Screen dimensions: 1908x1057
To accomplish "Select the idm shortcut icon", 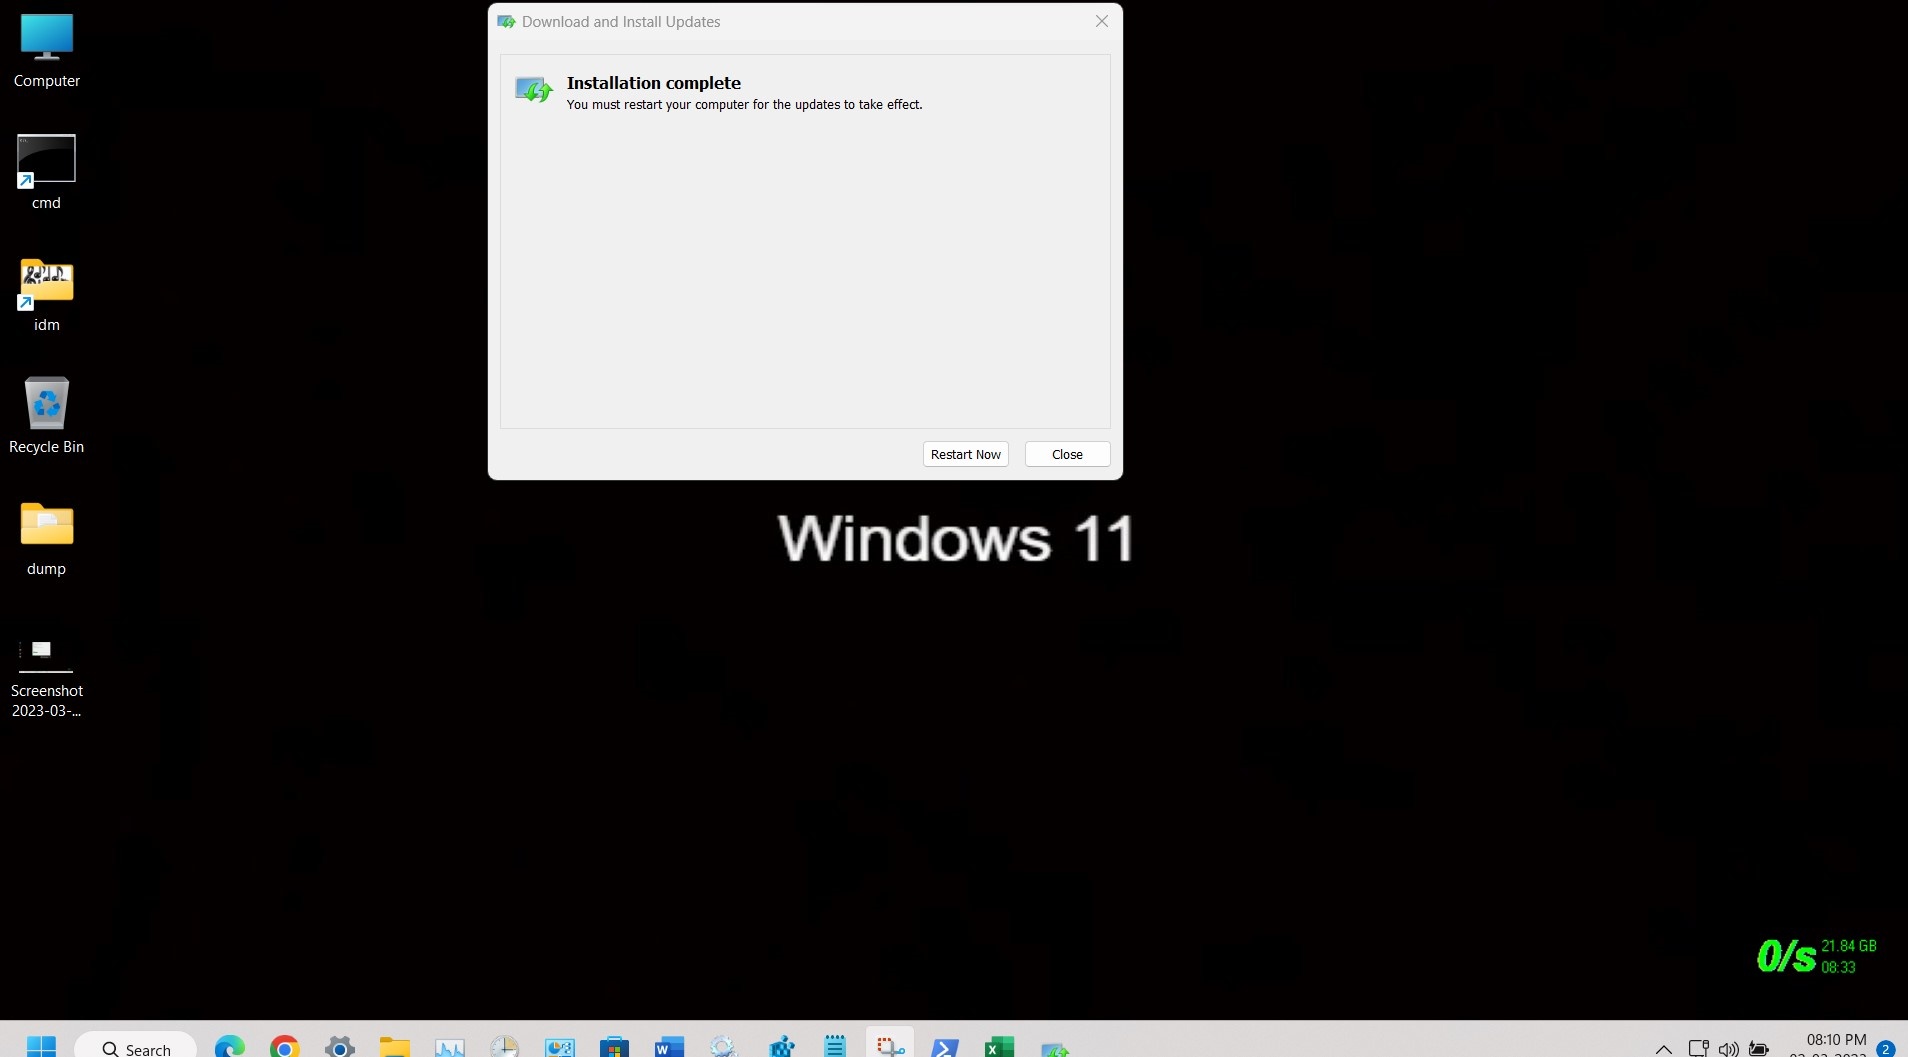I will (46, 295).
